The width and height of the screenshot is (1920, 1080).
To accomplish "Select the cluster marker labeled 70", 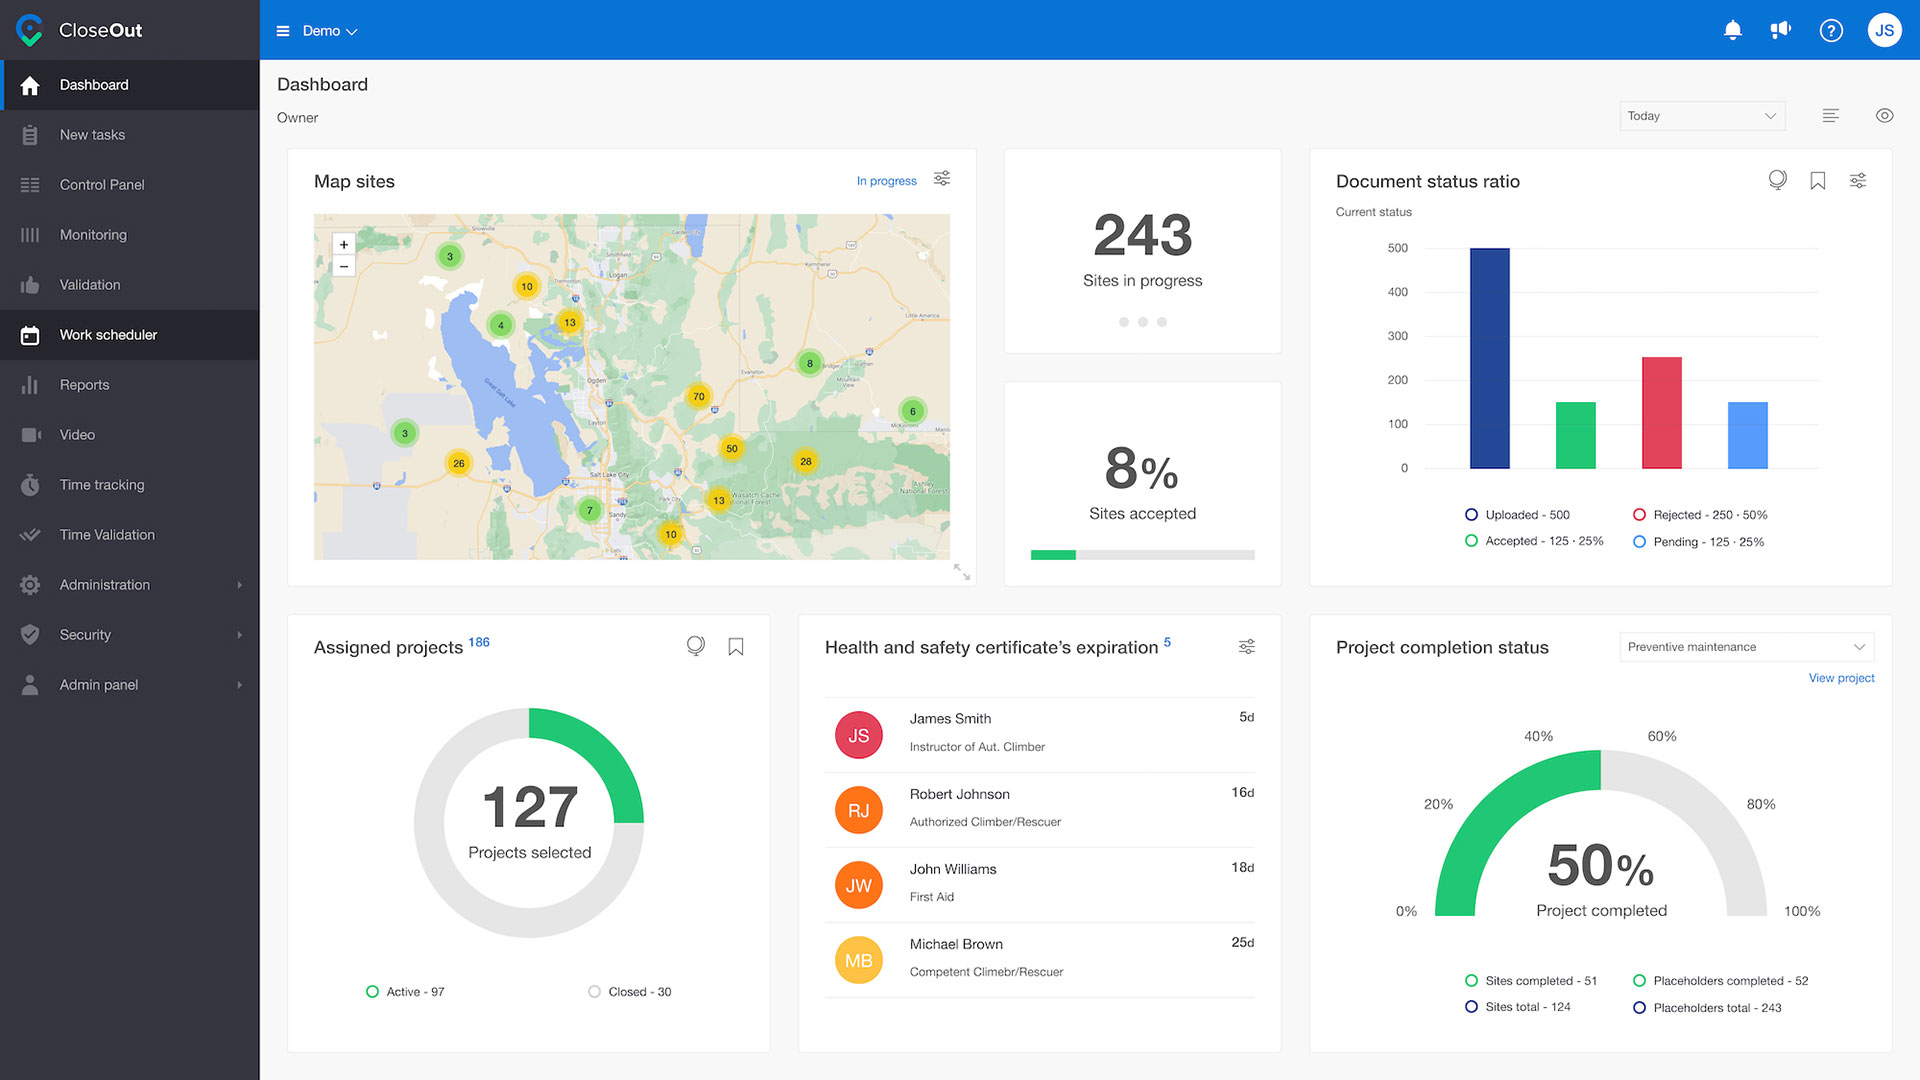I will 699,396.
